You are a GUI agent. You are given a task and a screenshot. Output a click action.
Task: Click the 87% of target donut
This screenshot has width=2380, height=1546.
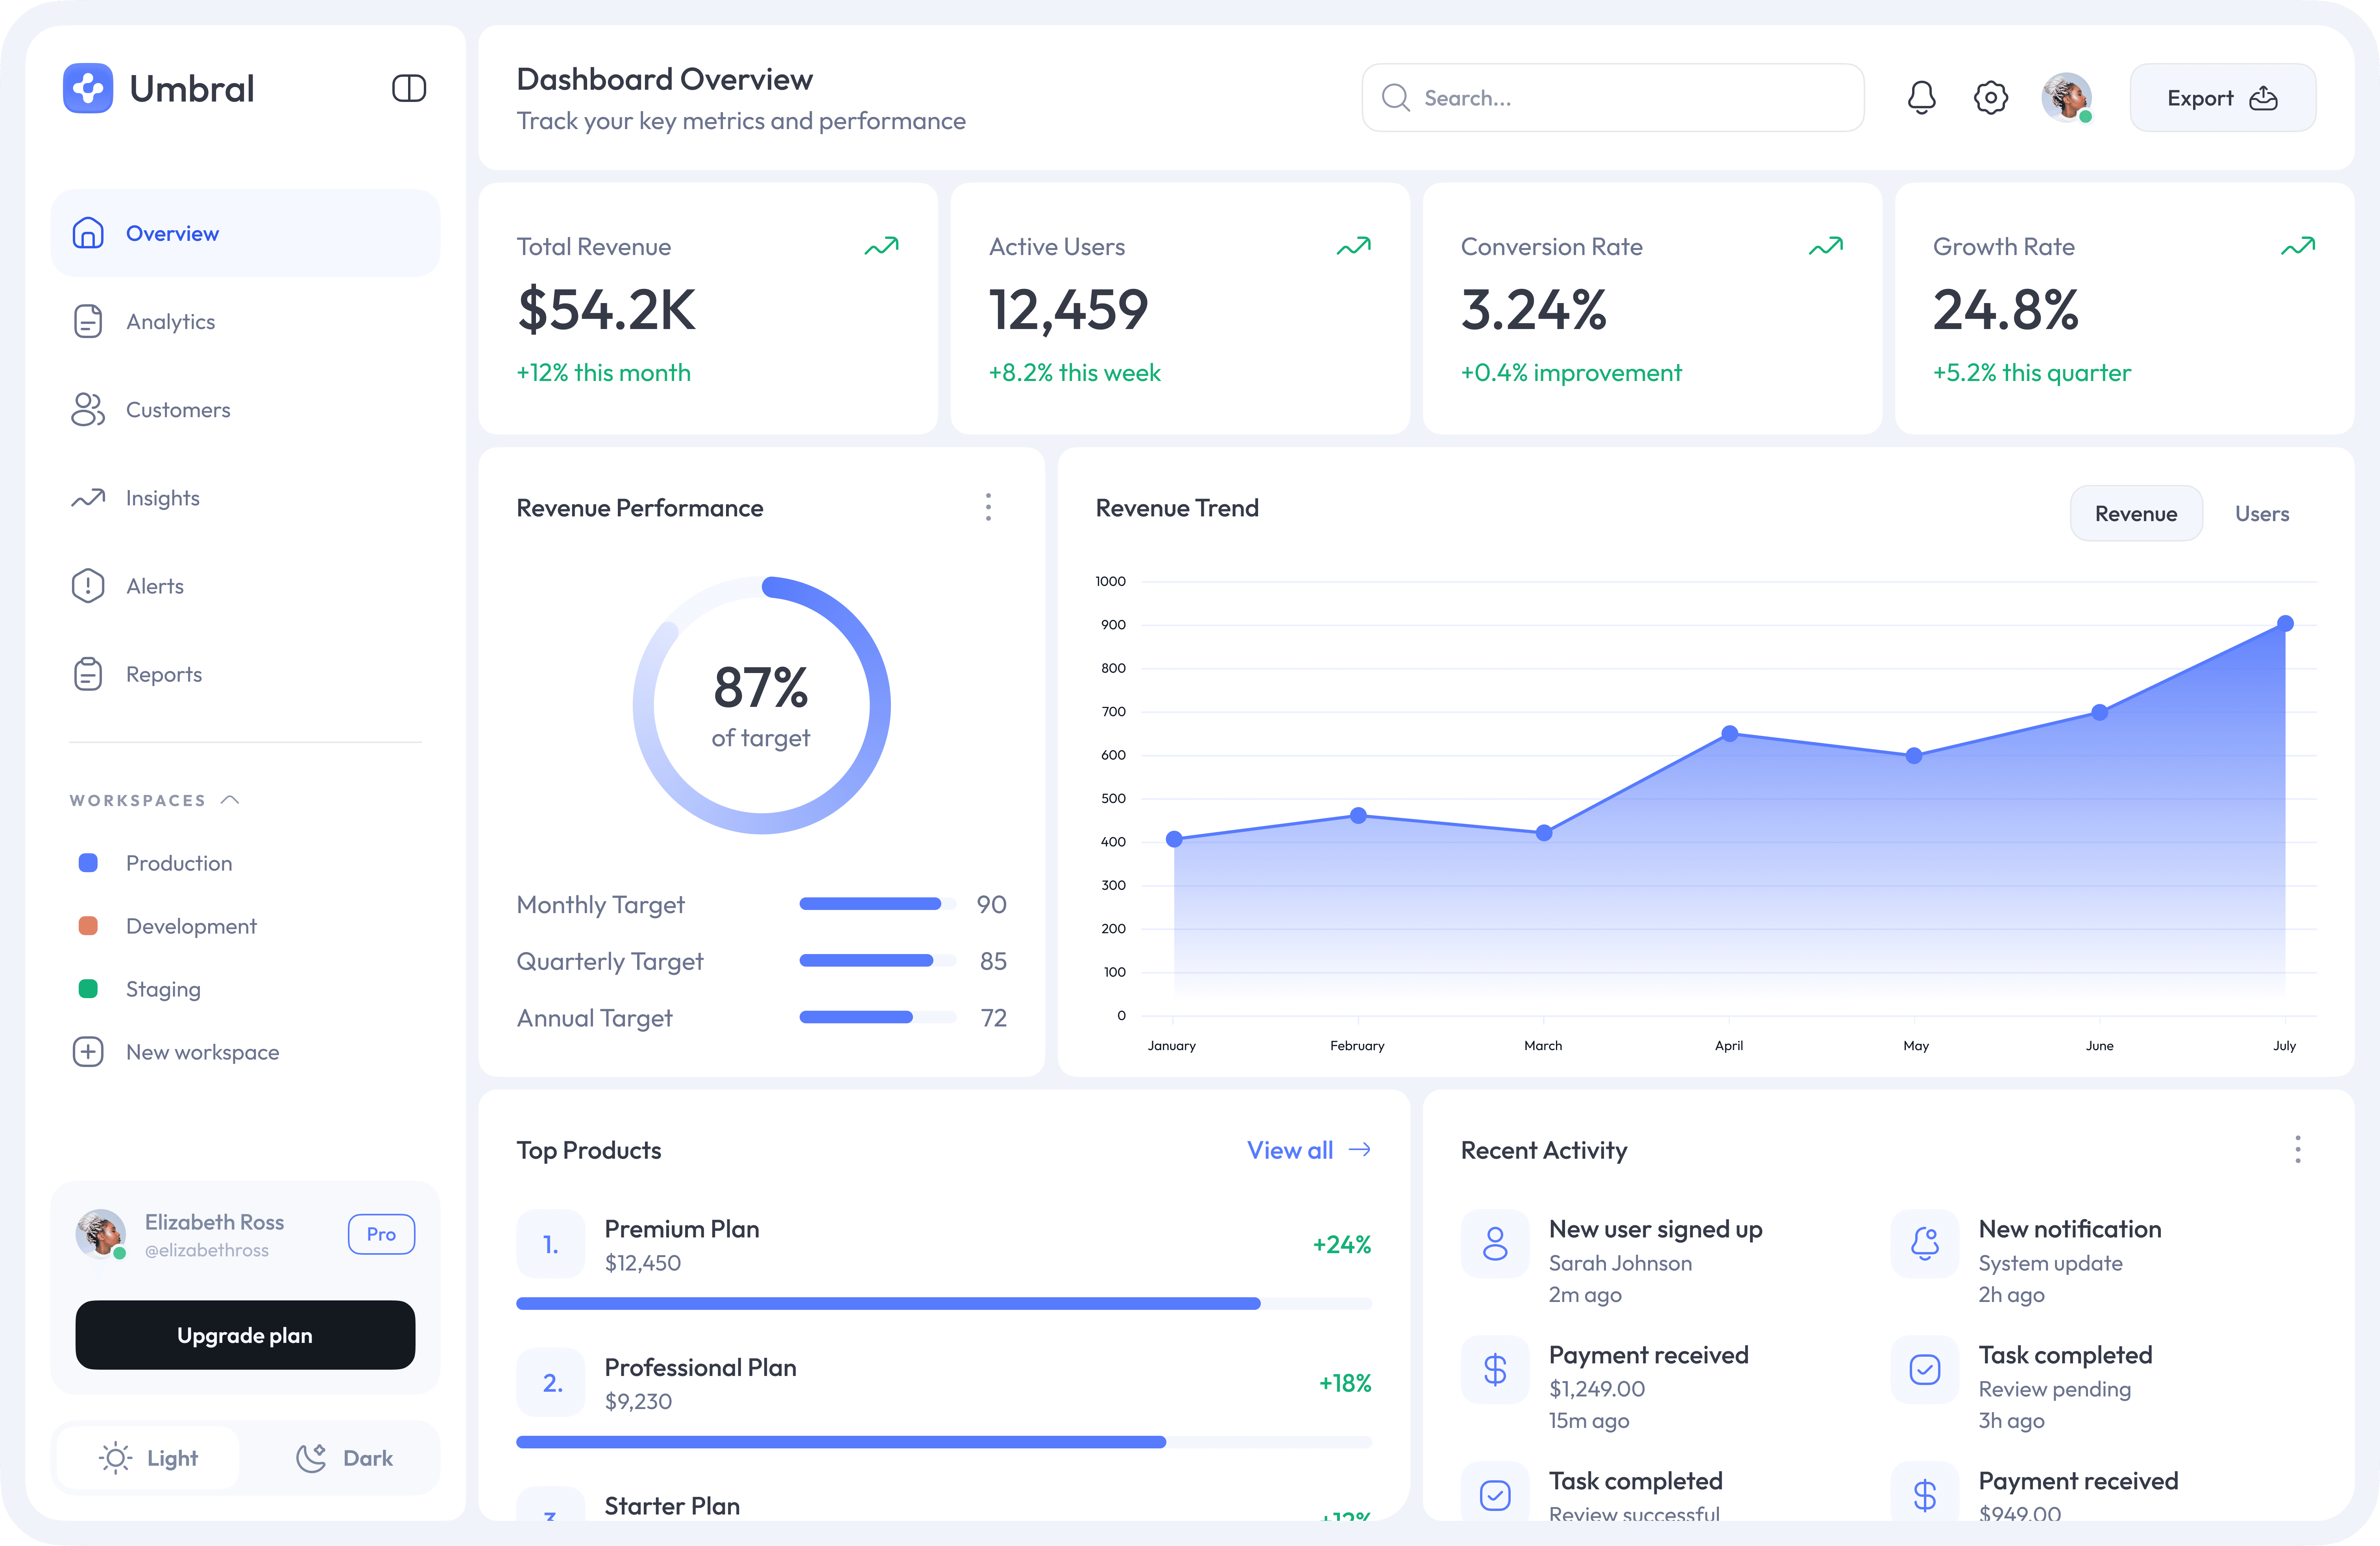(761, 705)
